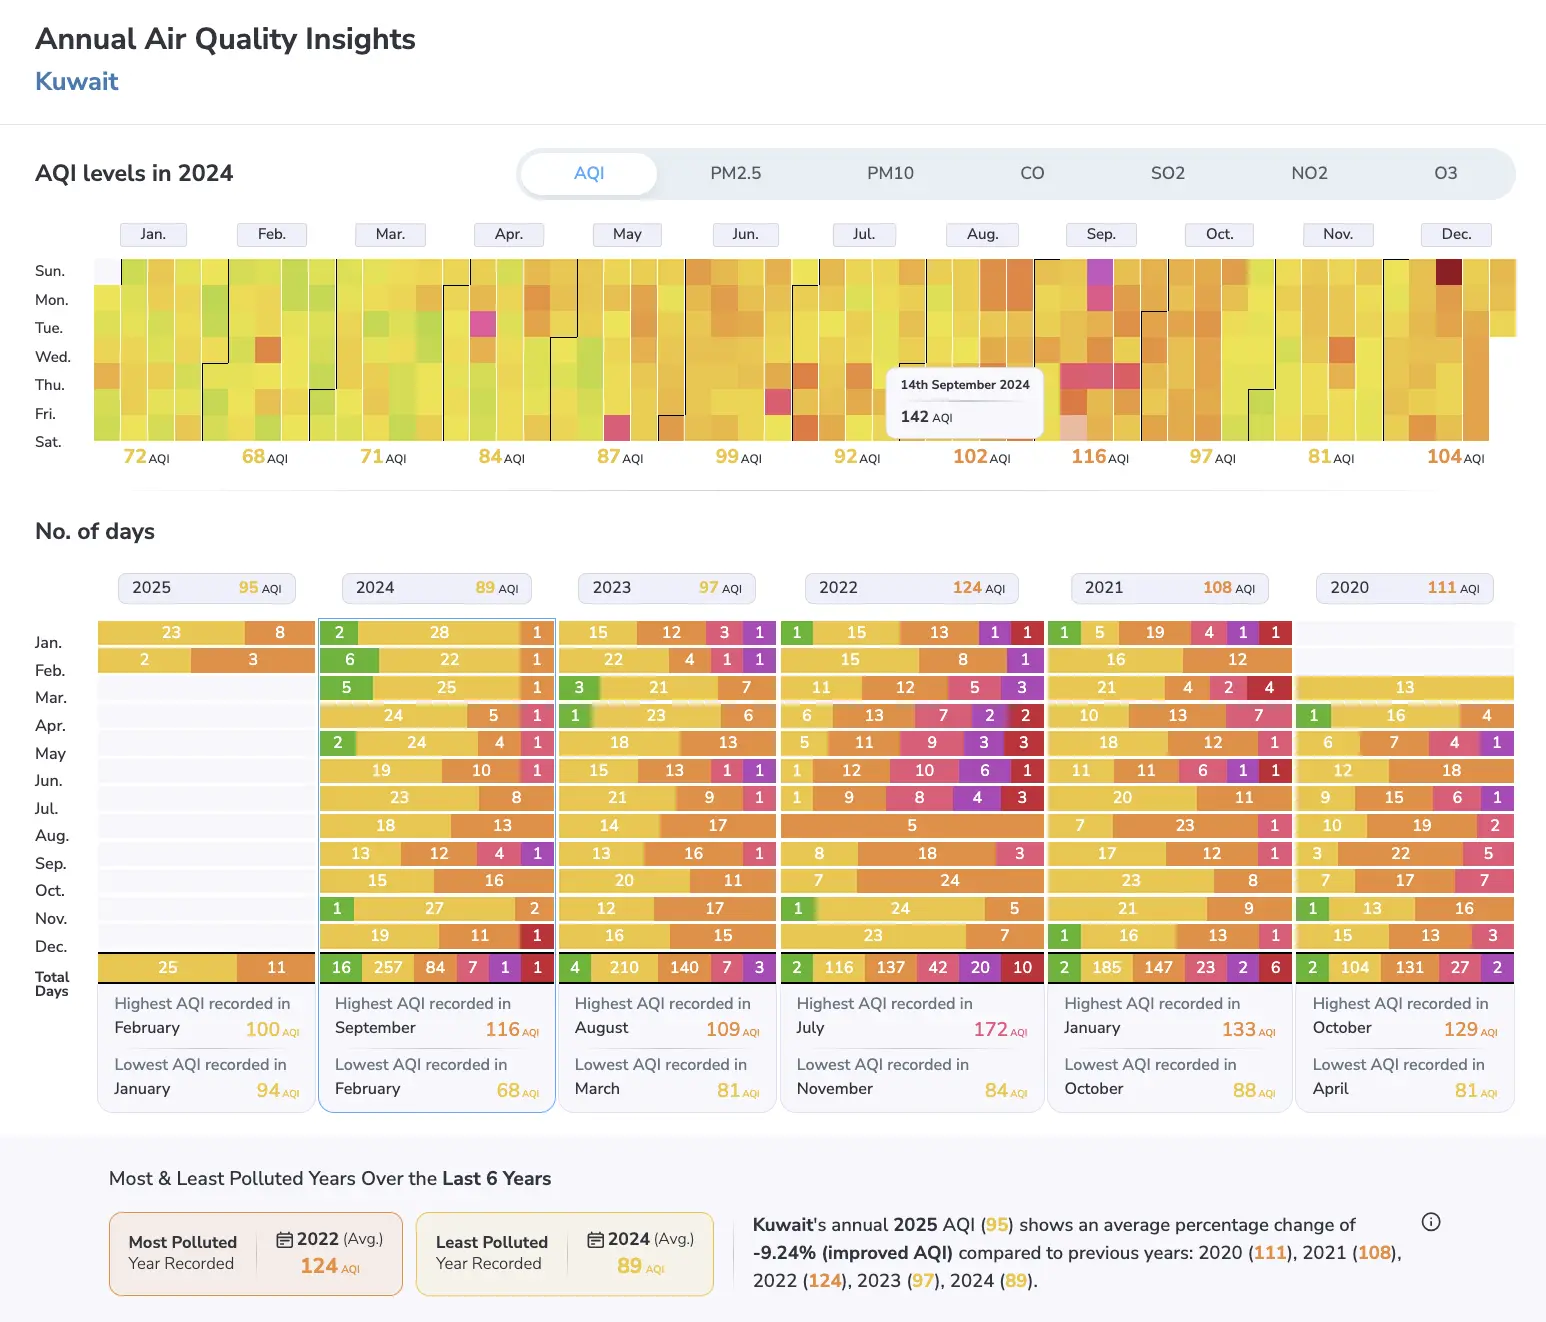Click the 72 AQI average under January

[146, 457]
